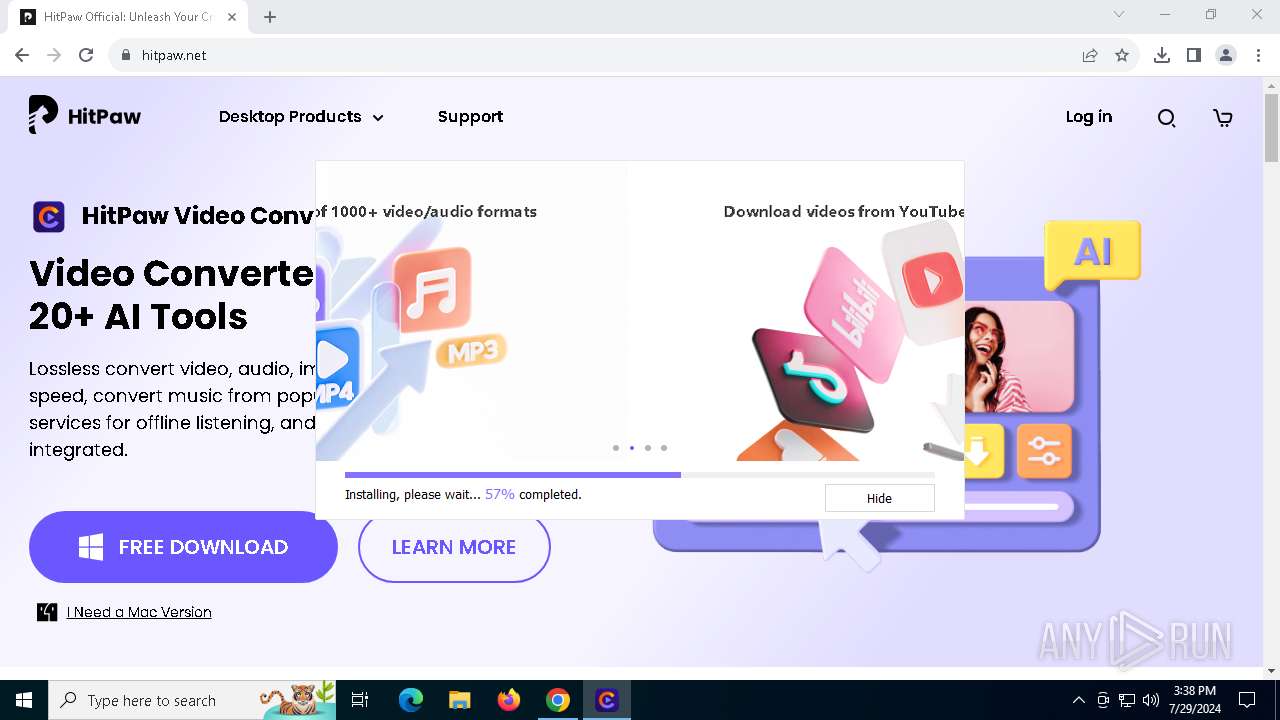Select the fourth installer slideshow dot

coord(664,448)
